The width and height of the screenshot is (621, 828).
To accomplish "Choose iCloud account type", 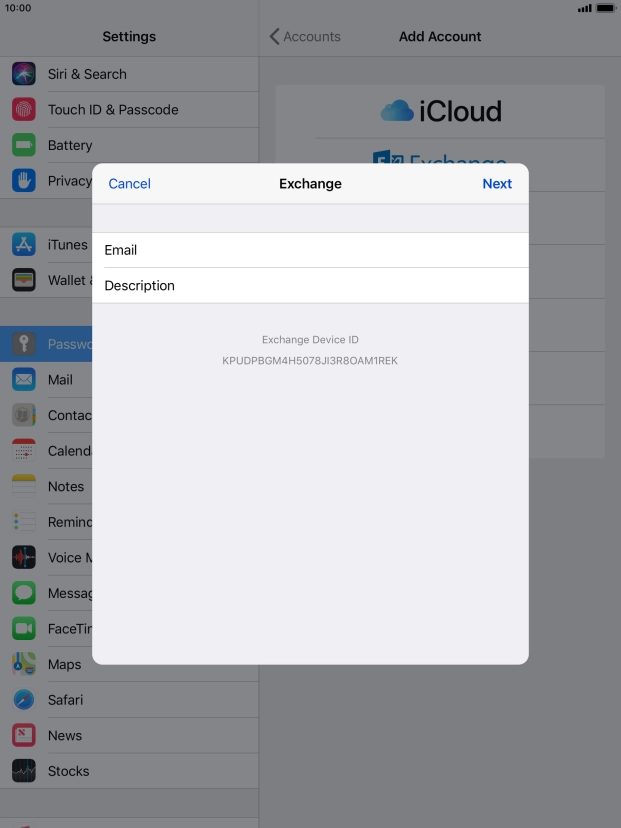I will click(441, 111).
